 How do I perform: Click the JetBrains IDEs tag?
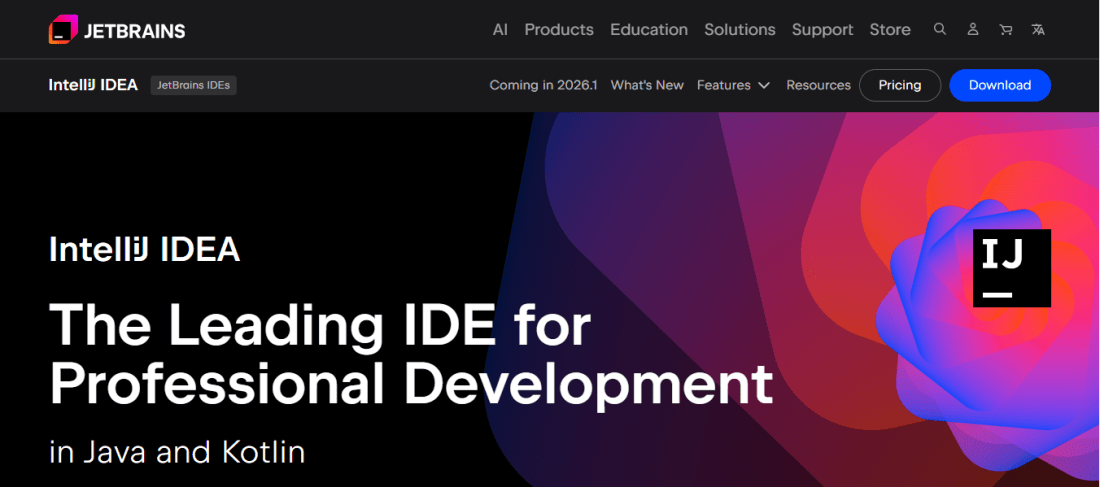194,85
